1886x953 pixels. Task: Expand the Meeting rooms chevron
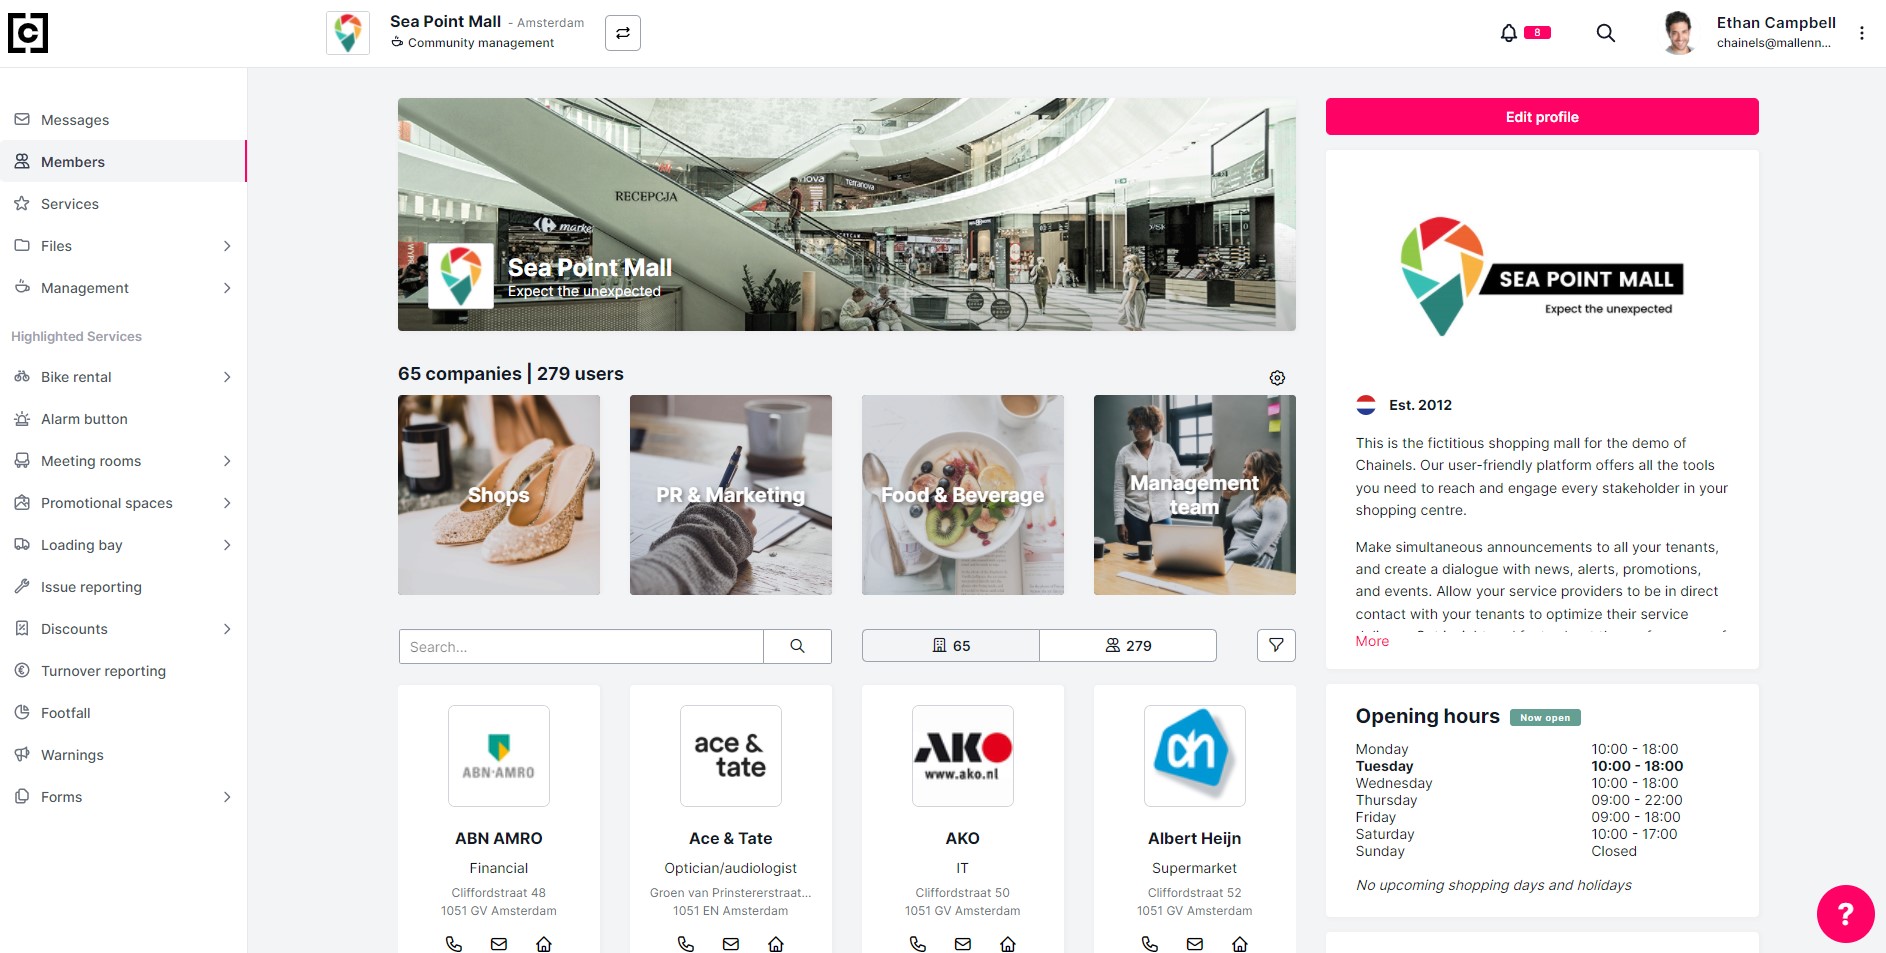tap(227, 461)
